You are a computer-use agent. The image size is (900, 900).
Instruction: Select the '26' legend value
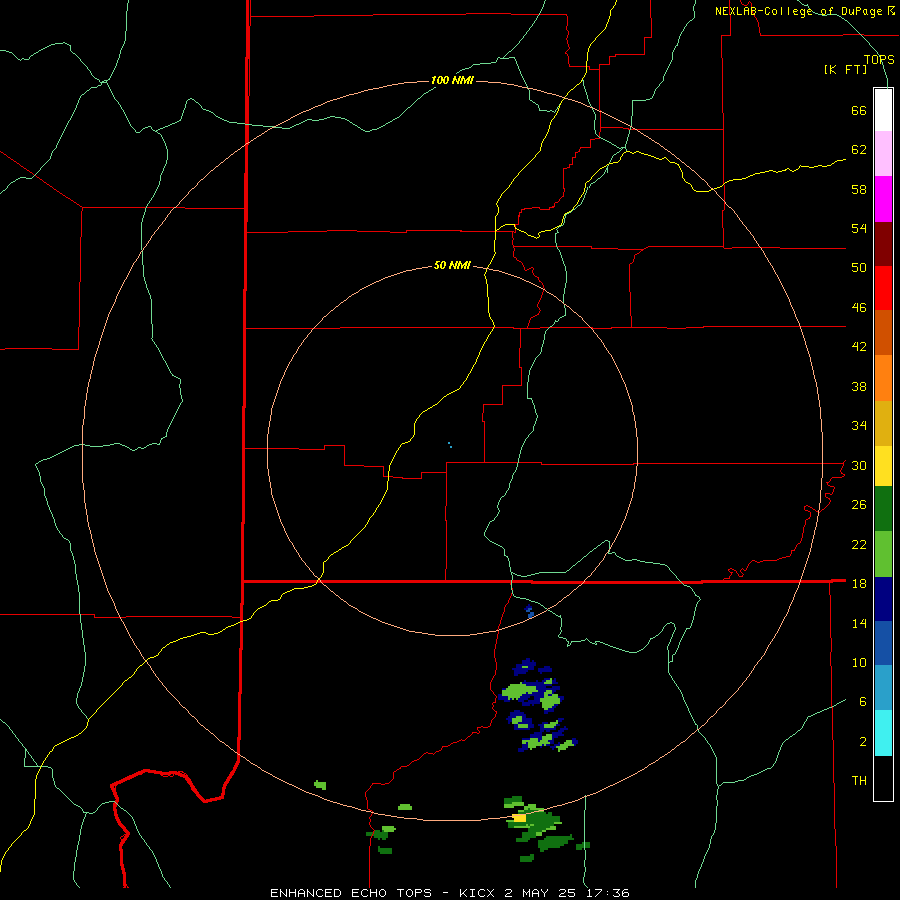[859, 505]
